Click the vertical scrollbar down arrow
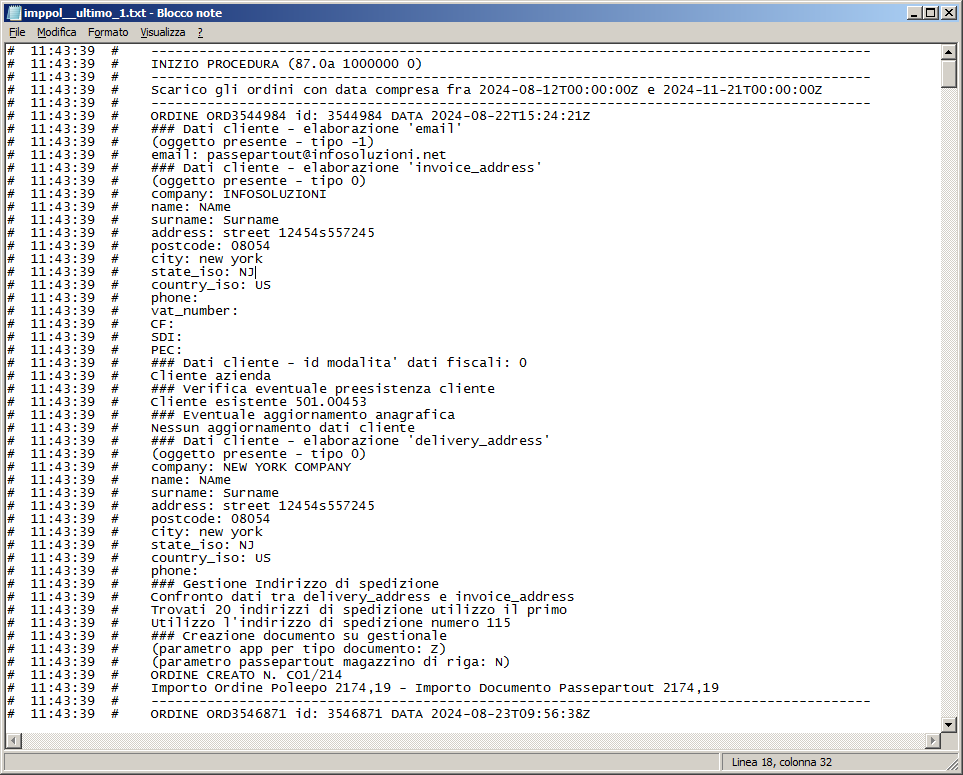963x775 pixels. tap(948, 724)
